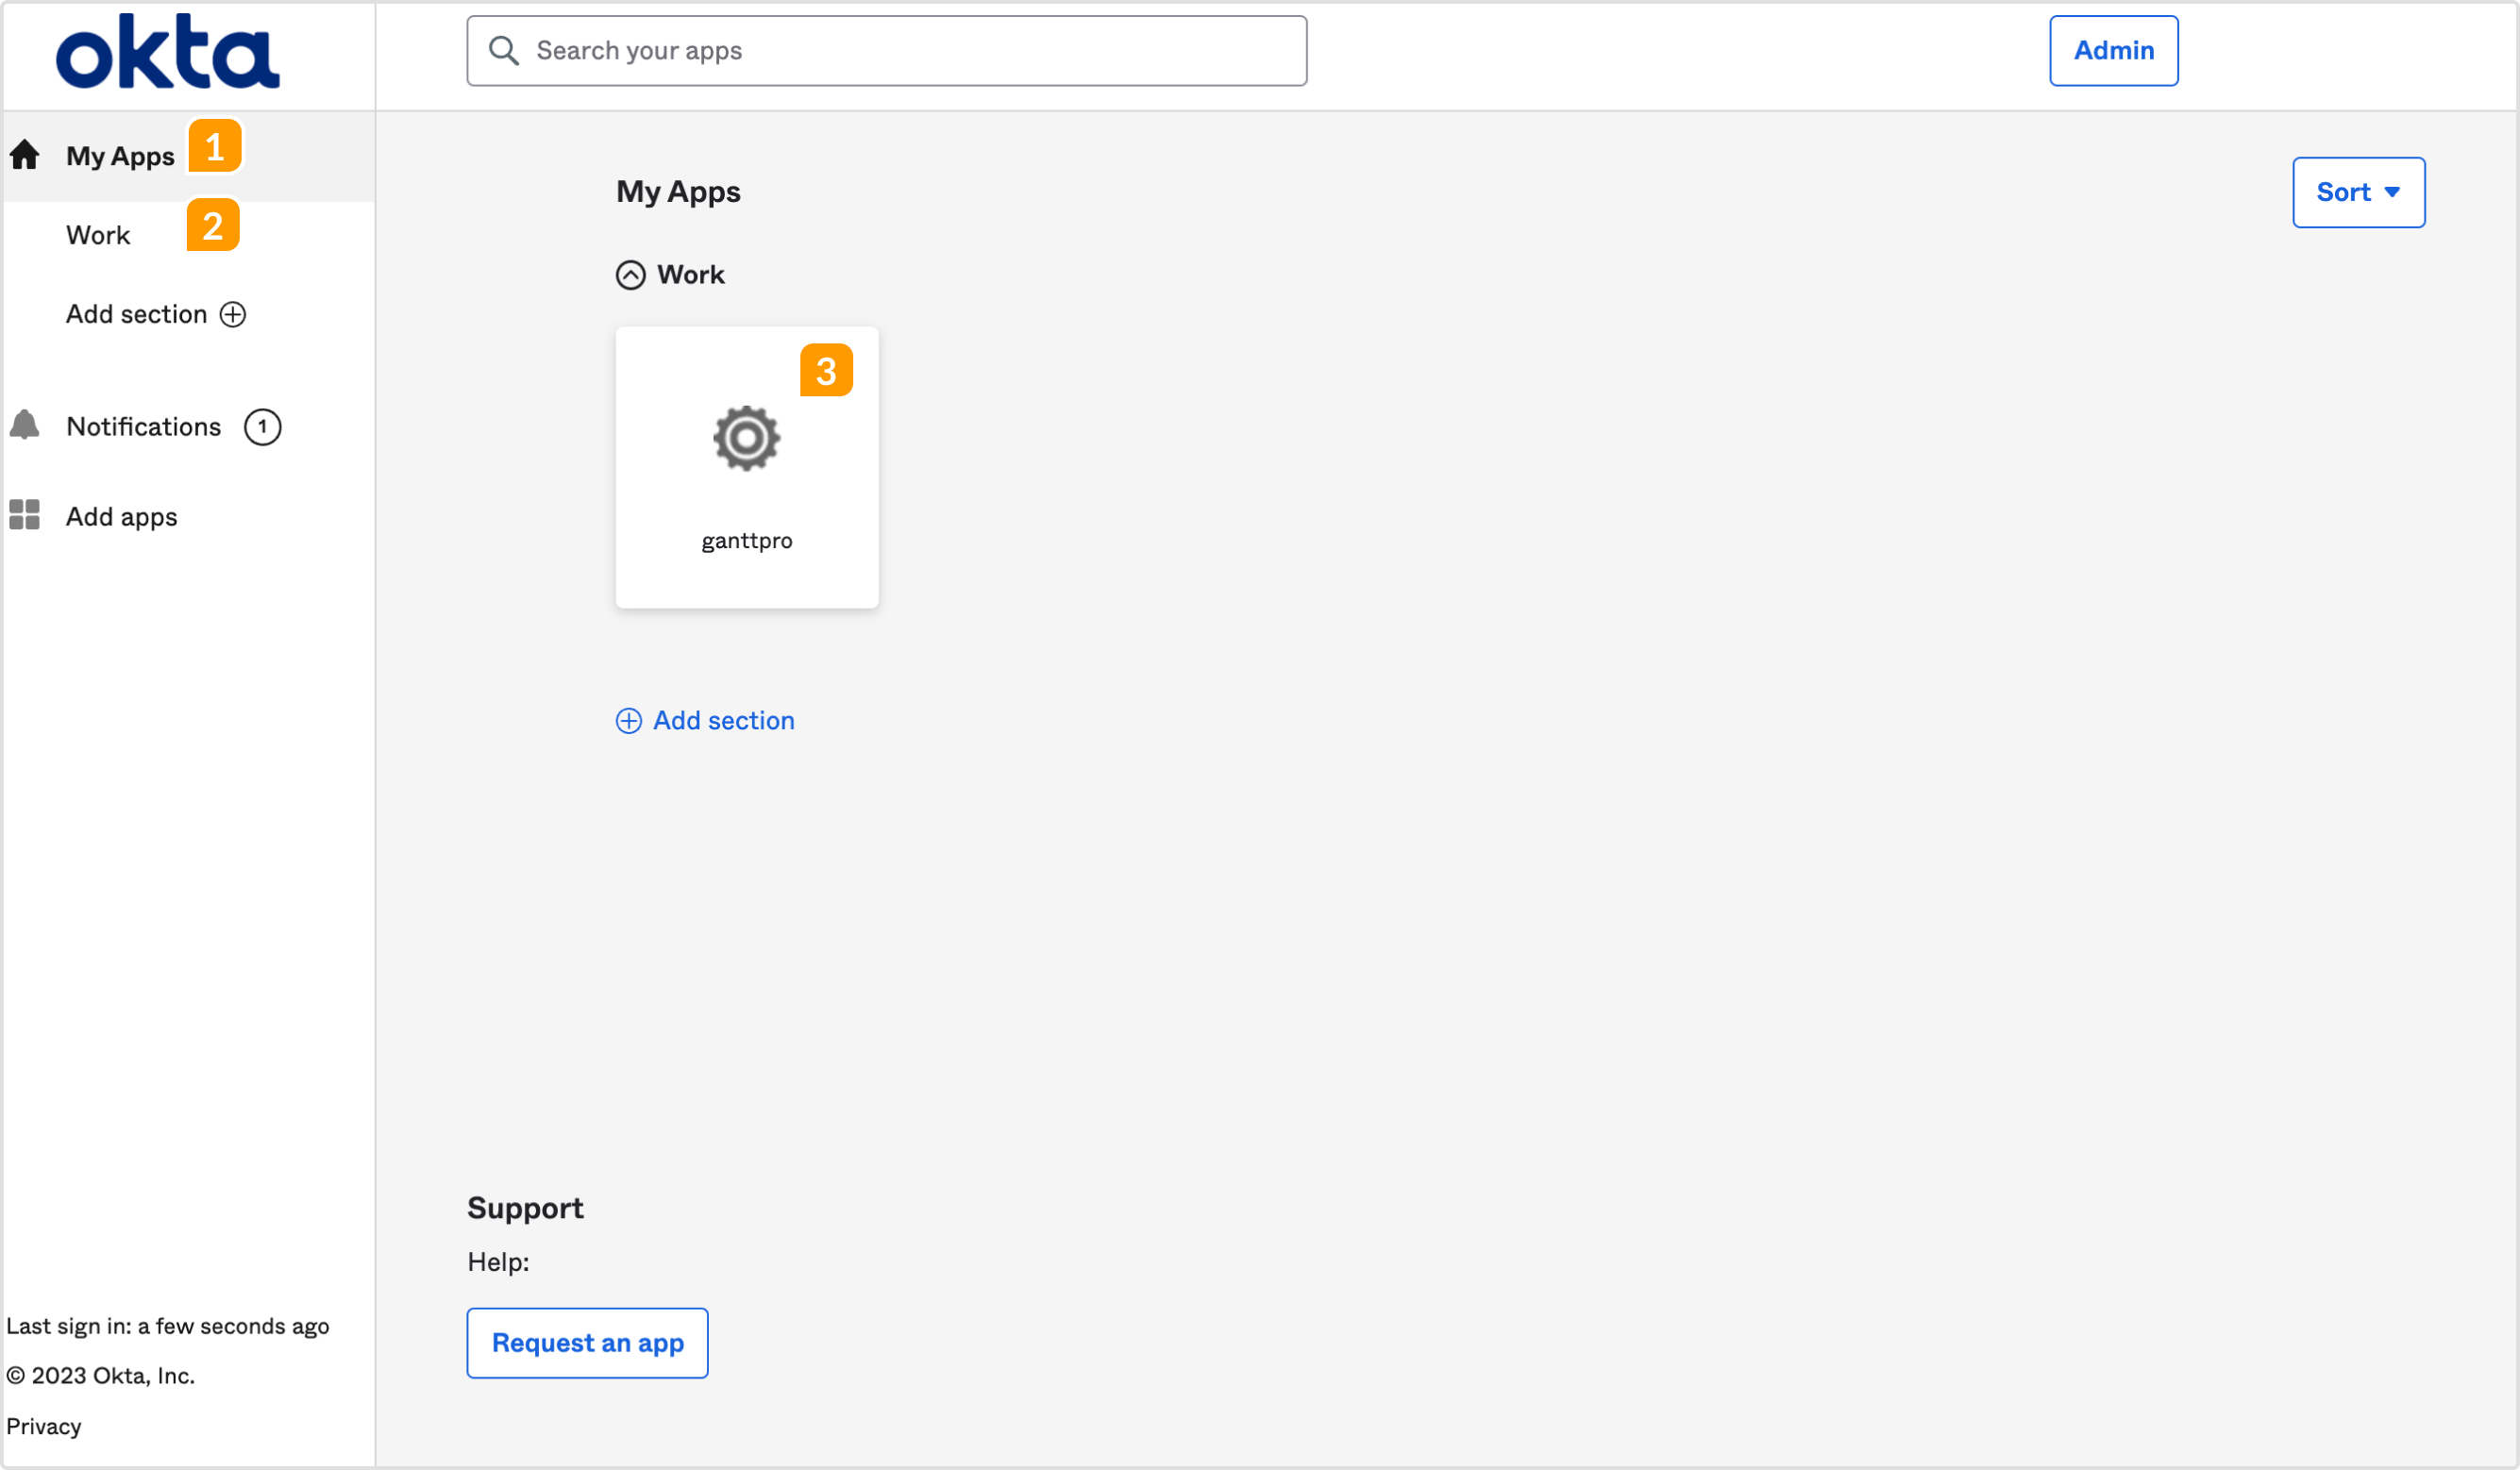This screenshot has height=1470, width=2520.
Task: Expand the Sort options chevron
Action: click(2392, 192)
